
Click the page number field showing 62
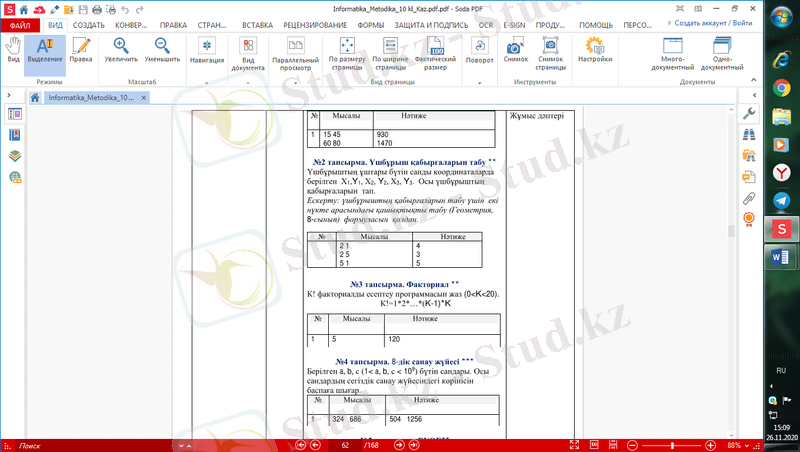click(x=351, y=444)
